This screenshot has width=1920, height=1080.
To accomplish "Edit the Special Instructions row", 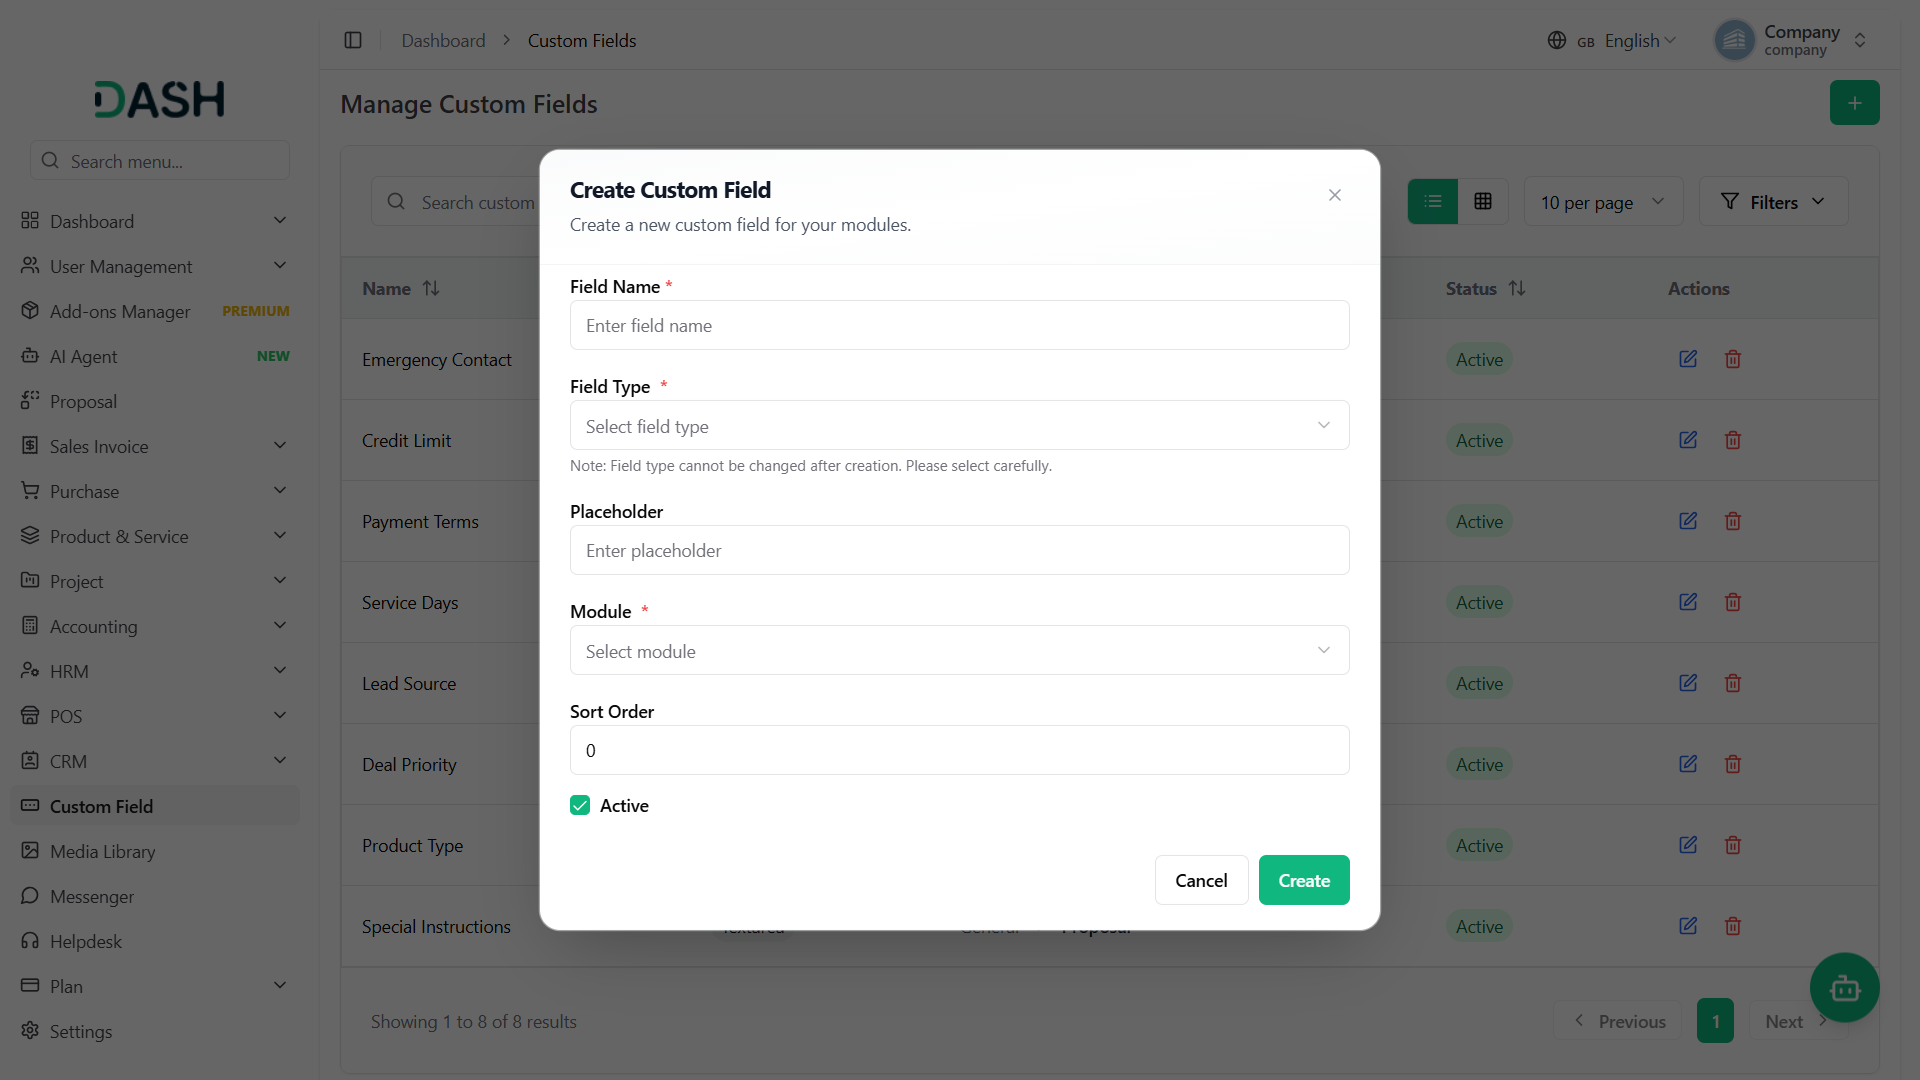I will 1688,926.
